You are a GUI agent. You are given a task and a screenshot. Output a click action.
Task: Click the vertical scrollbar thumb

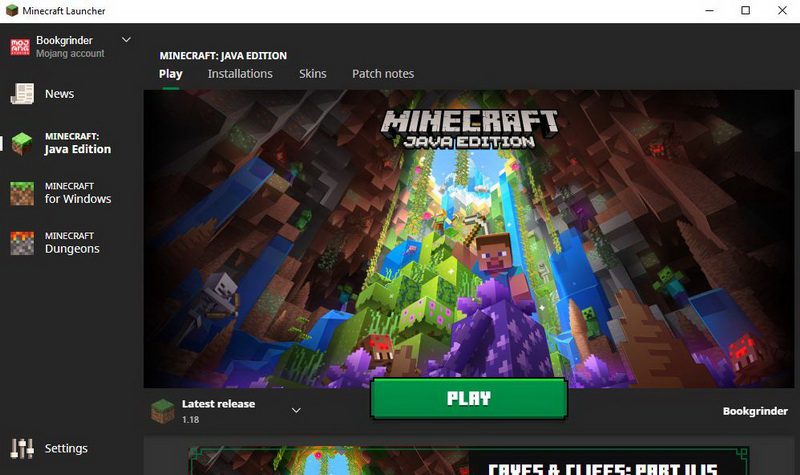tap(797, 120)
